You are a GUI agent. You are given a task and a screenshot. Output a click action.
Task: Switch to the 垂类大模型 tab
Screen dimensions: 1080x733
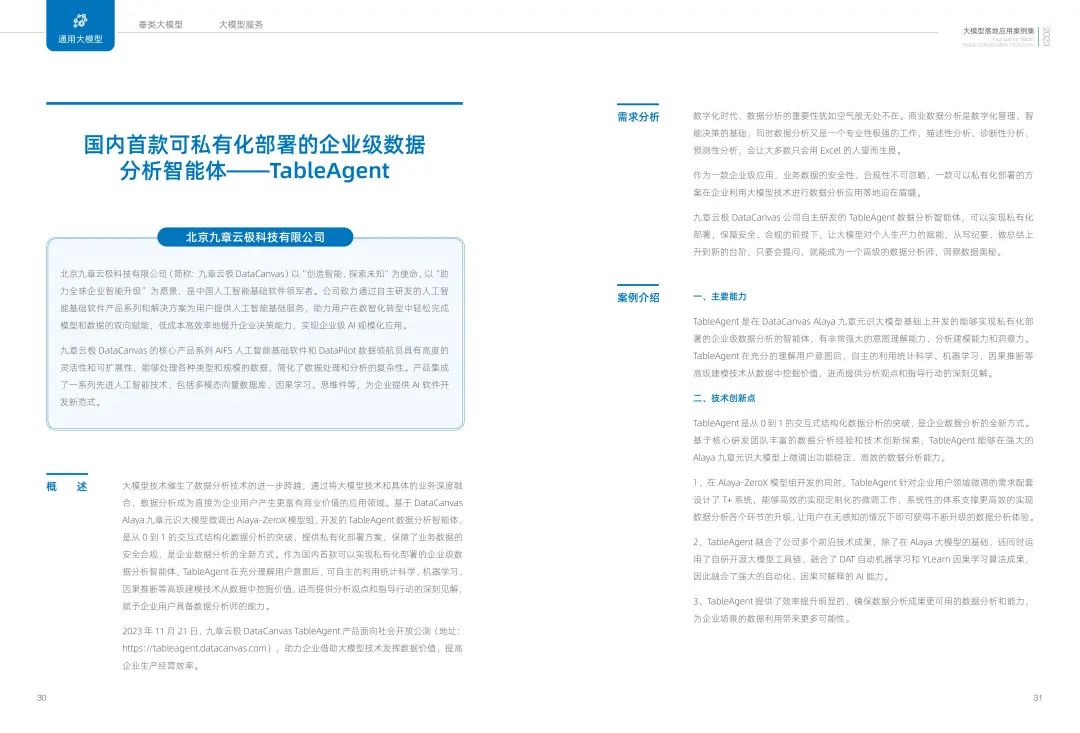tap(160, 25)
